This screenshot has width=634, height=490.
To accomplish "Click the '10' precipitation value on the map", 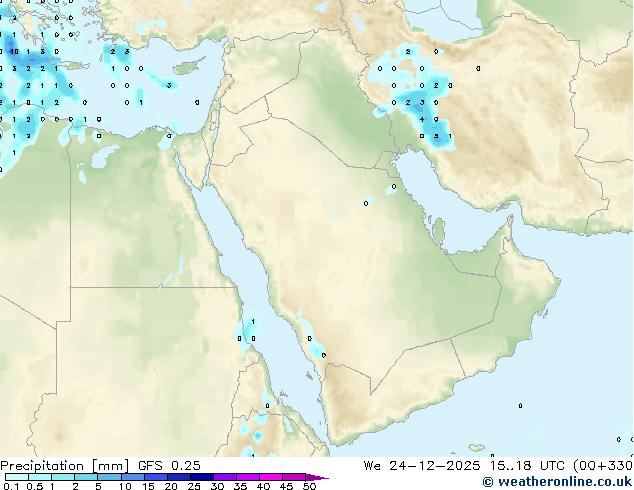I will coord(14,52).
